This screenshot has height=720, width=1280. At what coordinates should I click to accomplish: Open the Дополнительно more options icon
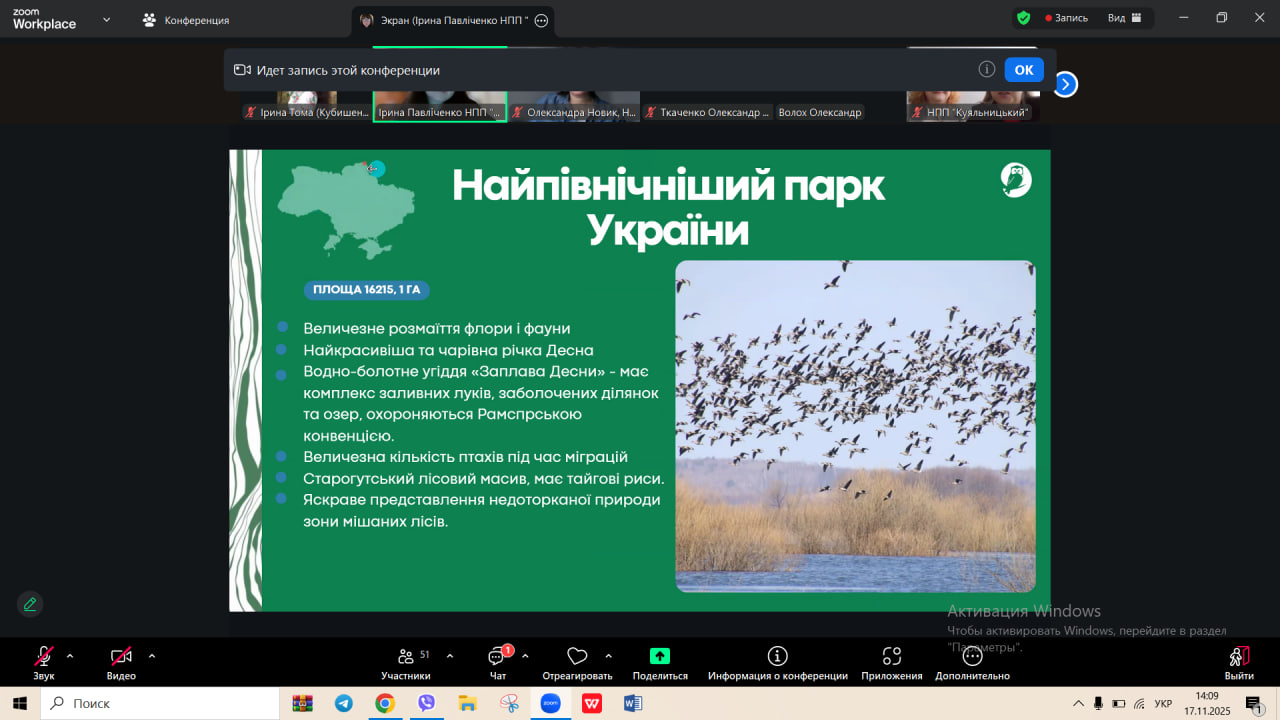tap(972, 657)
